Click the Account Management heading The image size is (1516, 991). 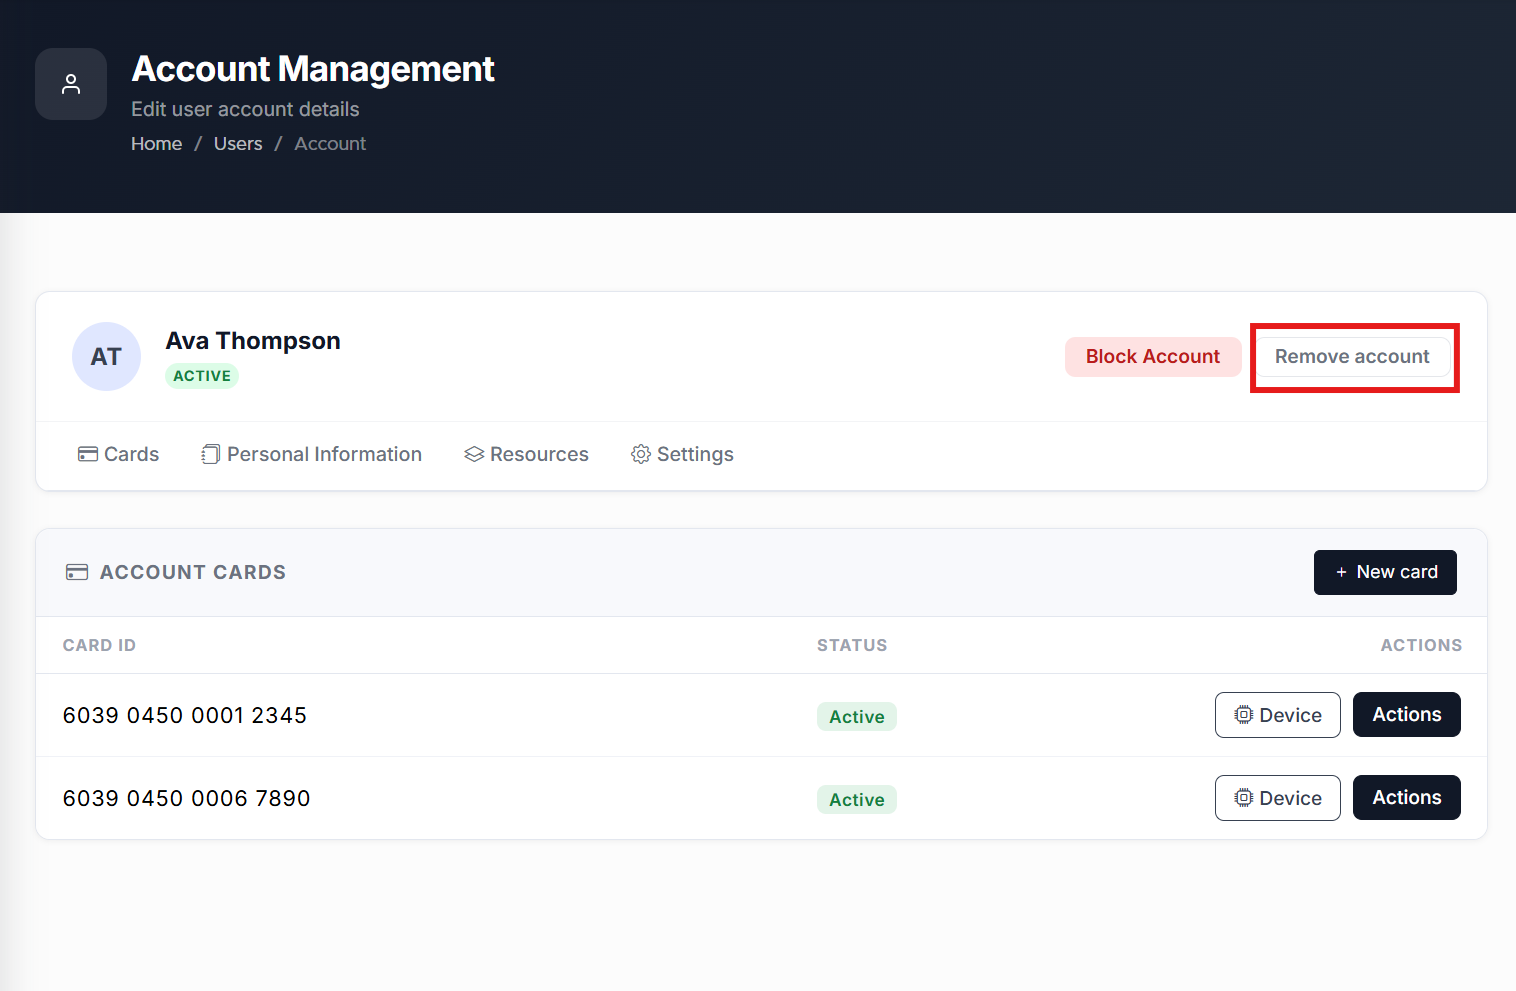pyautogui.click(x=313, y=69)
